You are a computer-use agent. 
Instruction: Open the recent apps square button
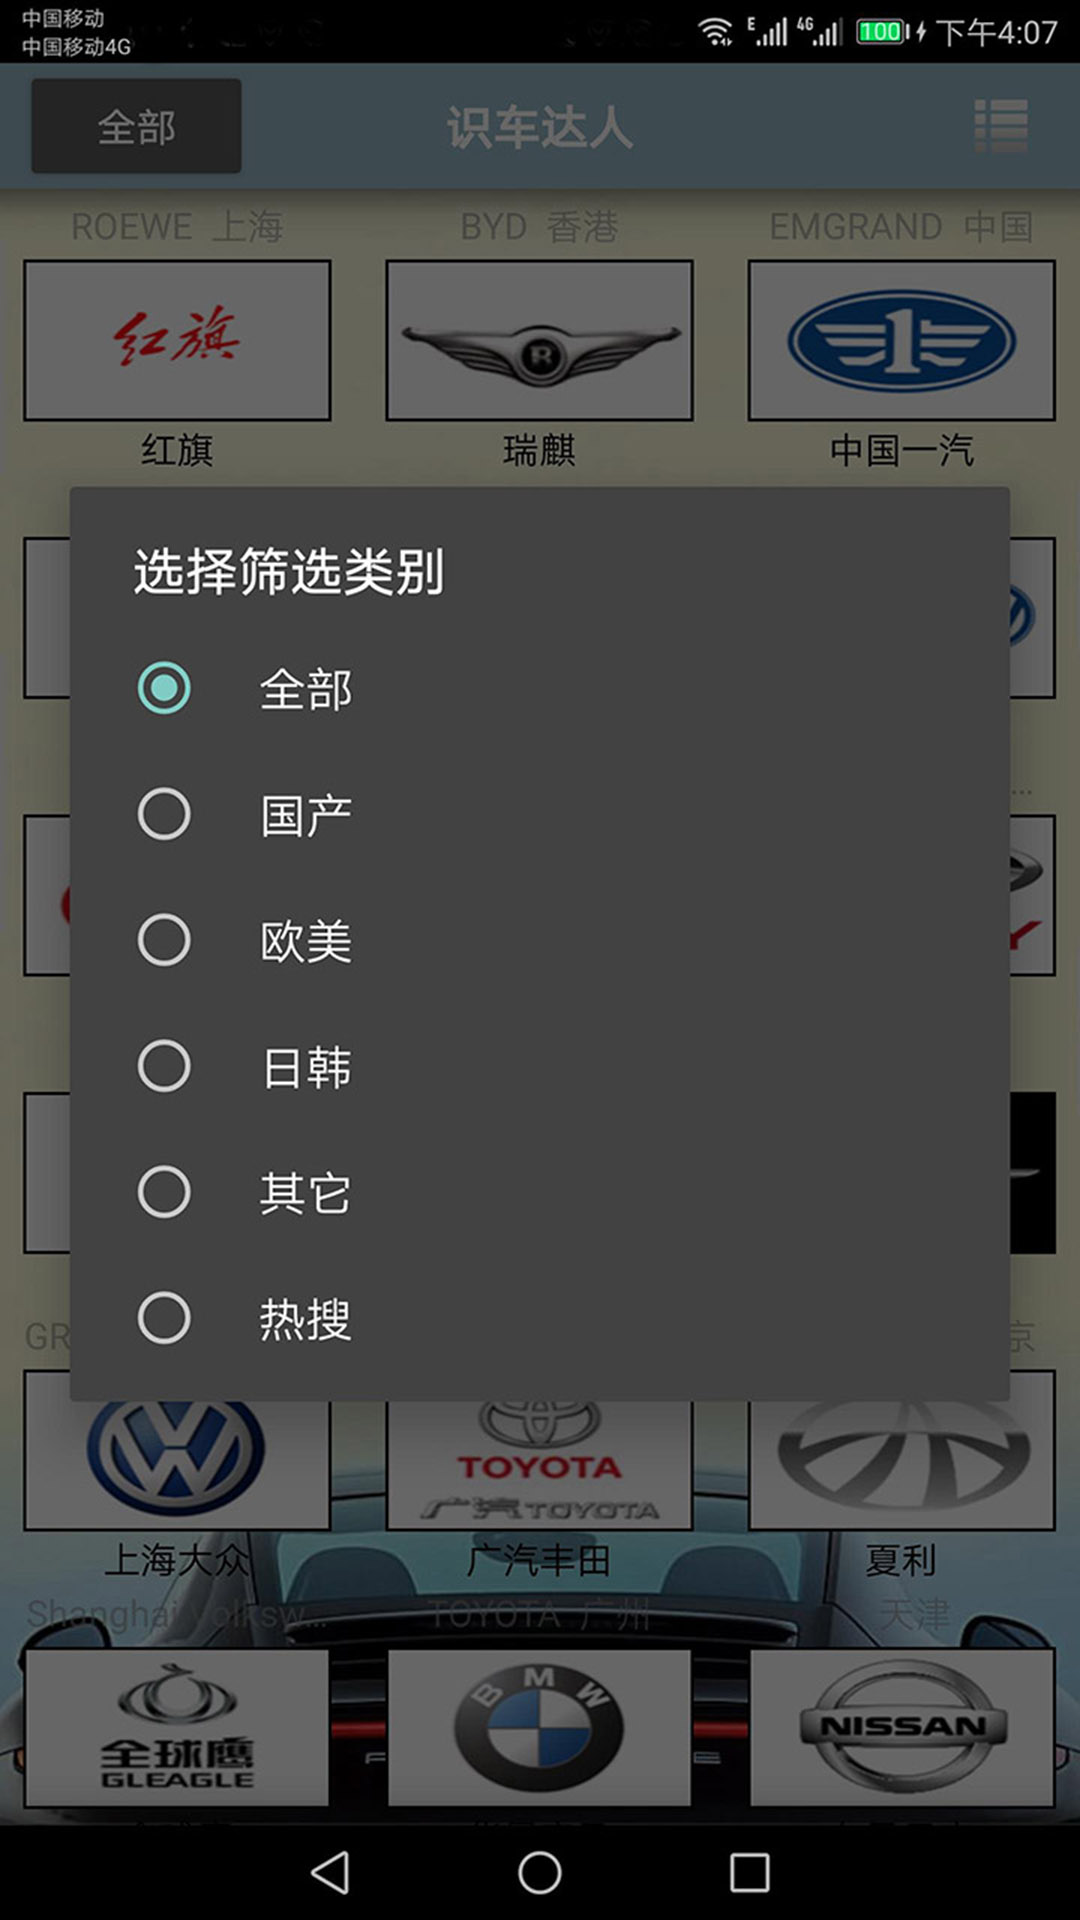750,1872
